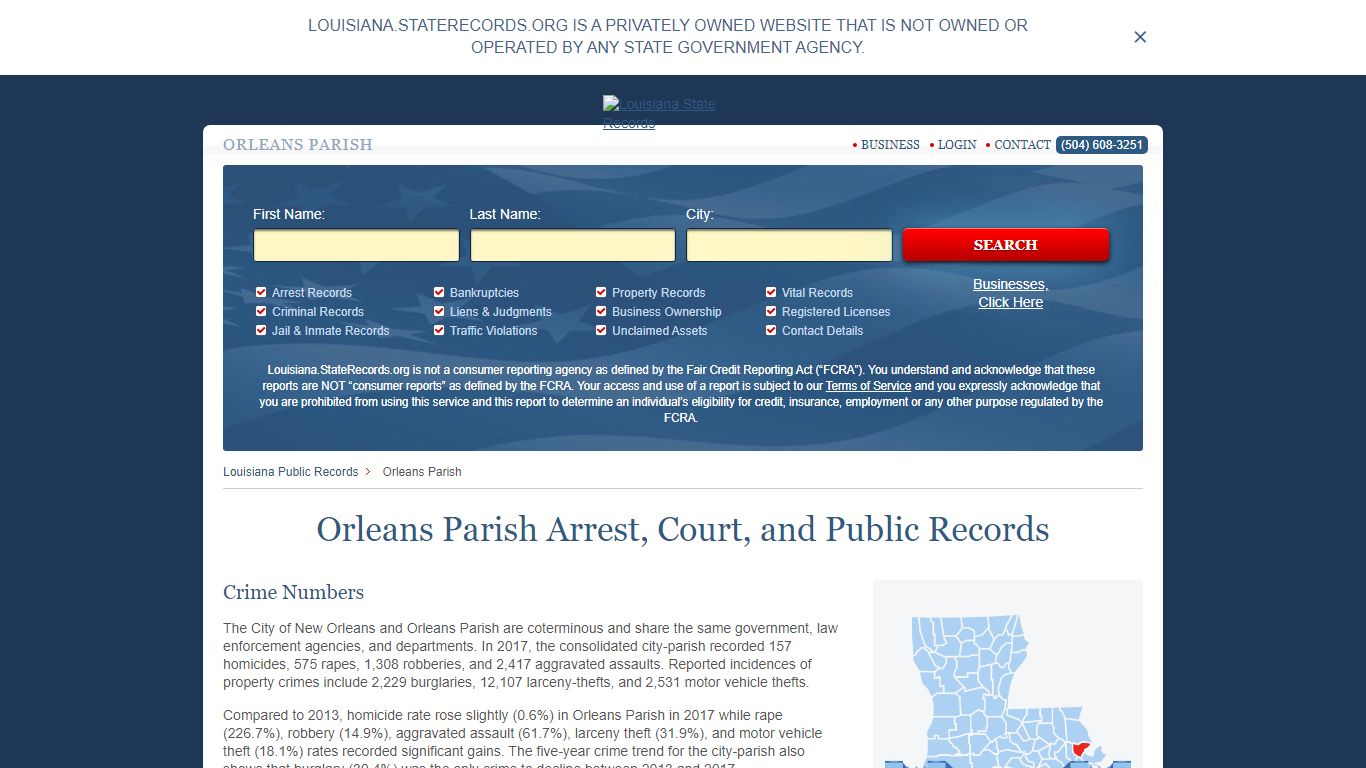
Task: Open the LOGIN link
Action: click(957, 145)
